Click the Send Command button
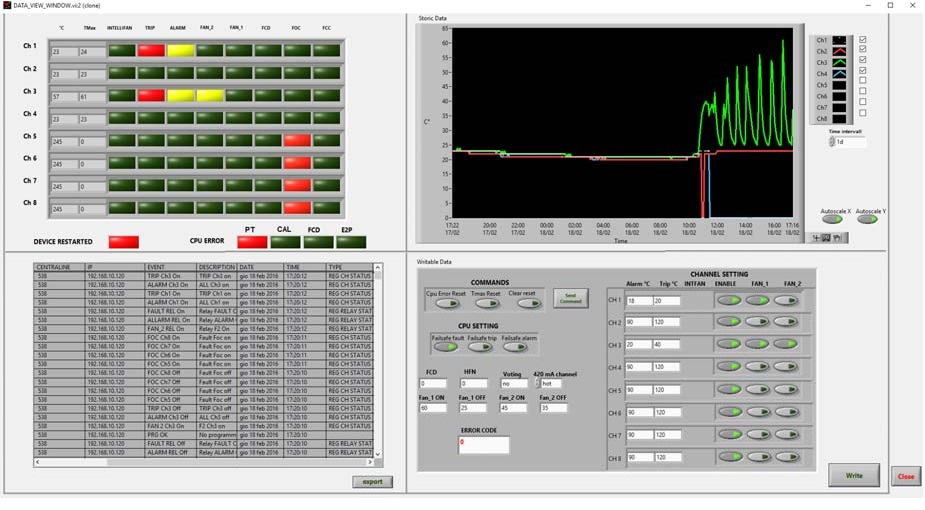Image resolution: width=925 pixels, height=510 pixels. [x=570, y=298]
